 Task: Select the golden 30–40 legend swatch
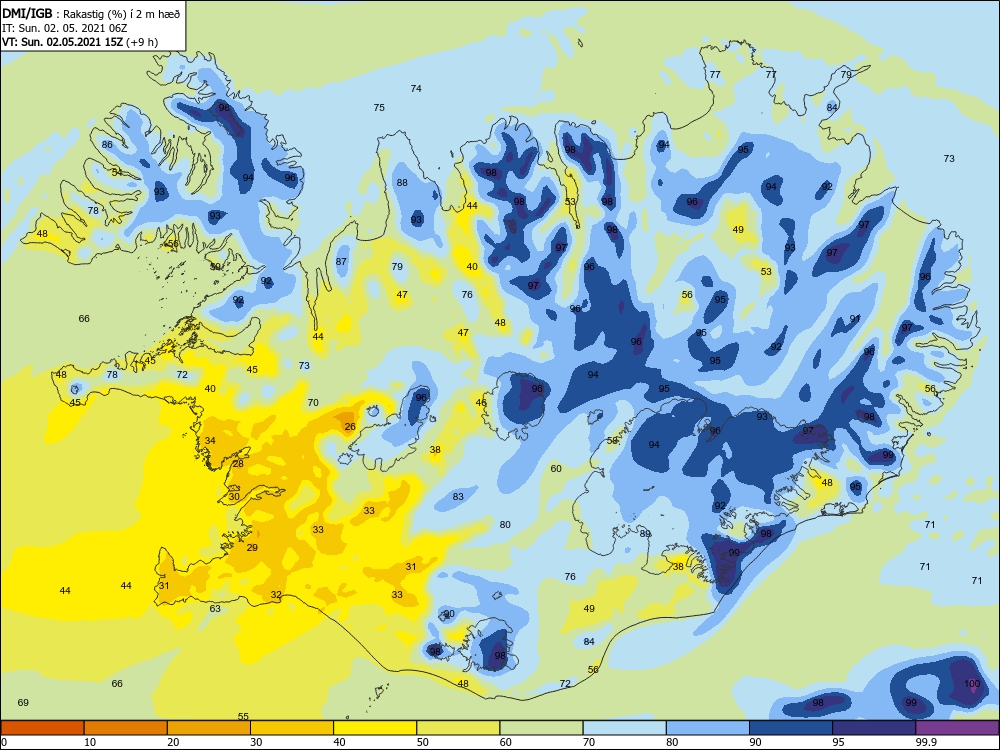(x=292, y=728)
